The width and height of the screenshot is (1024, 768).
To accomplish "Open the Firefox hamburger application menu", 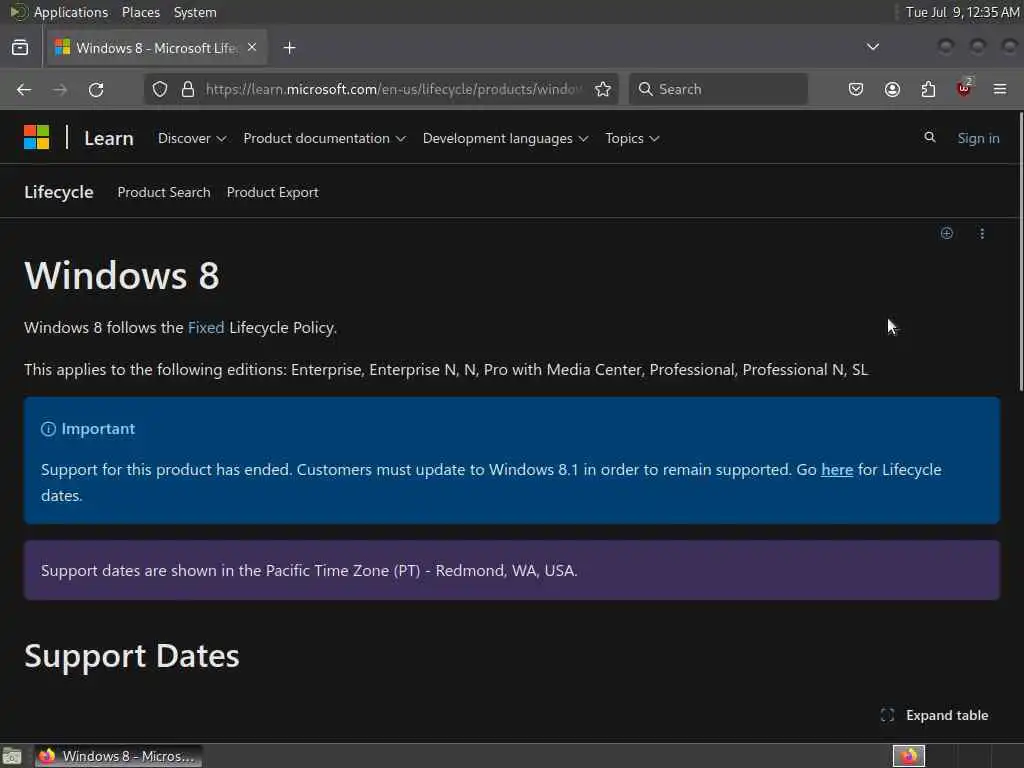I will pos(1000,89).
